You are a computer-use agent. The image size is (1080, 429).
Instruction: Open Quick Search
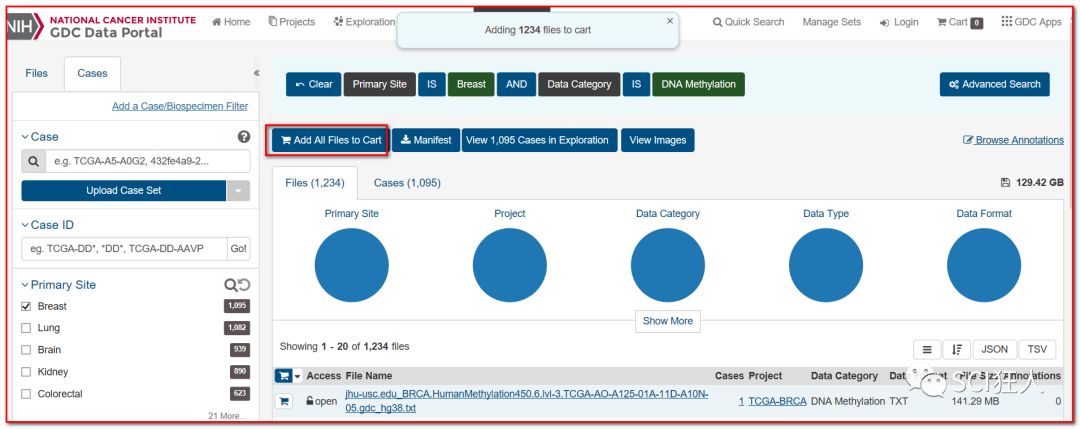[x=749, y=22]
